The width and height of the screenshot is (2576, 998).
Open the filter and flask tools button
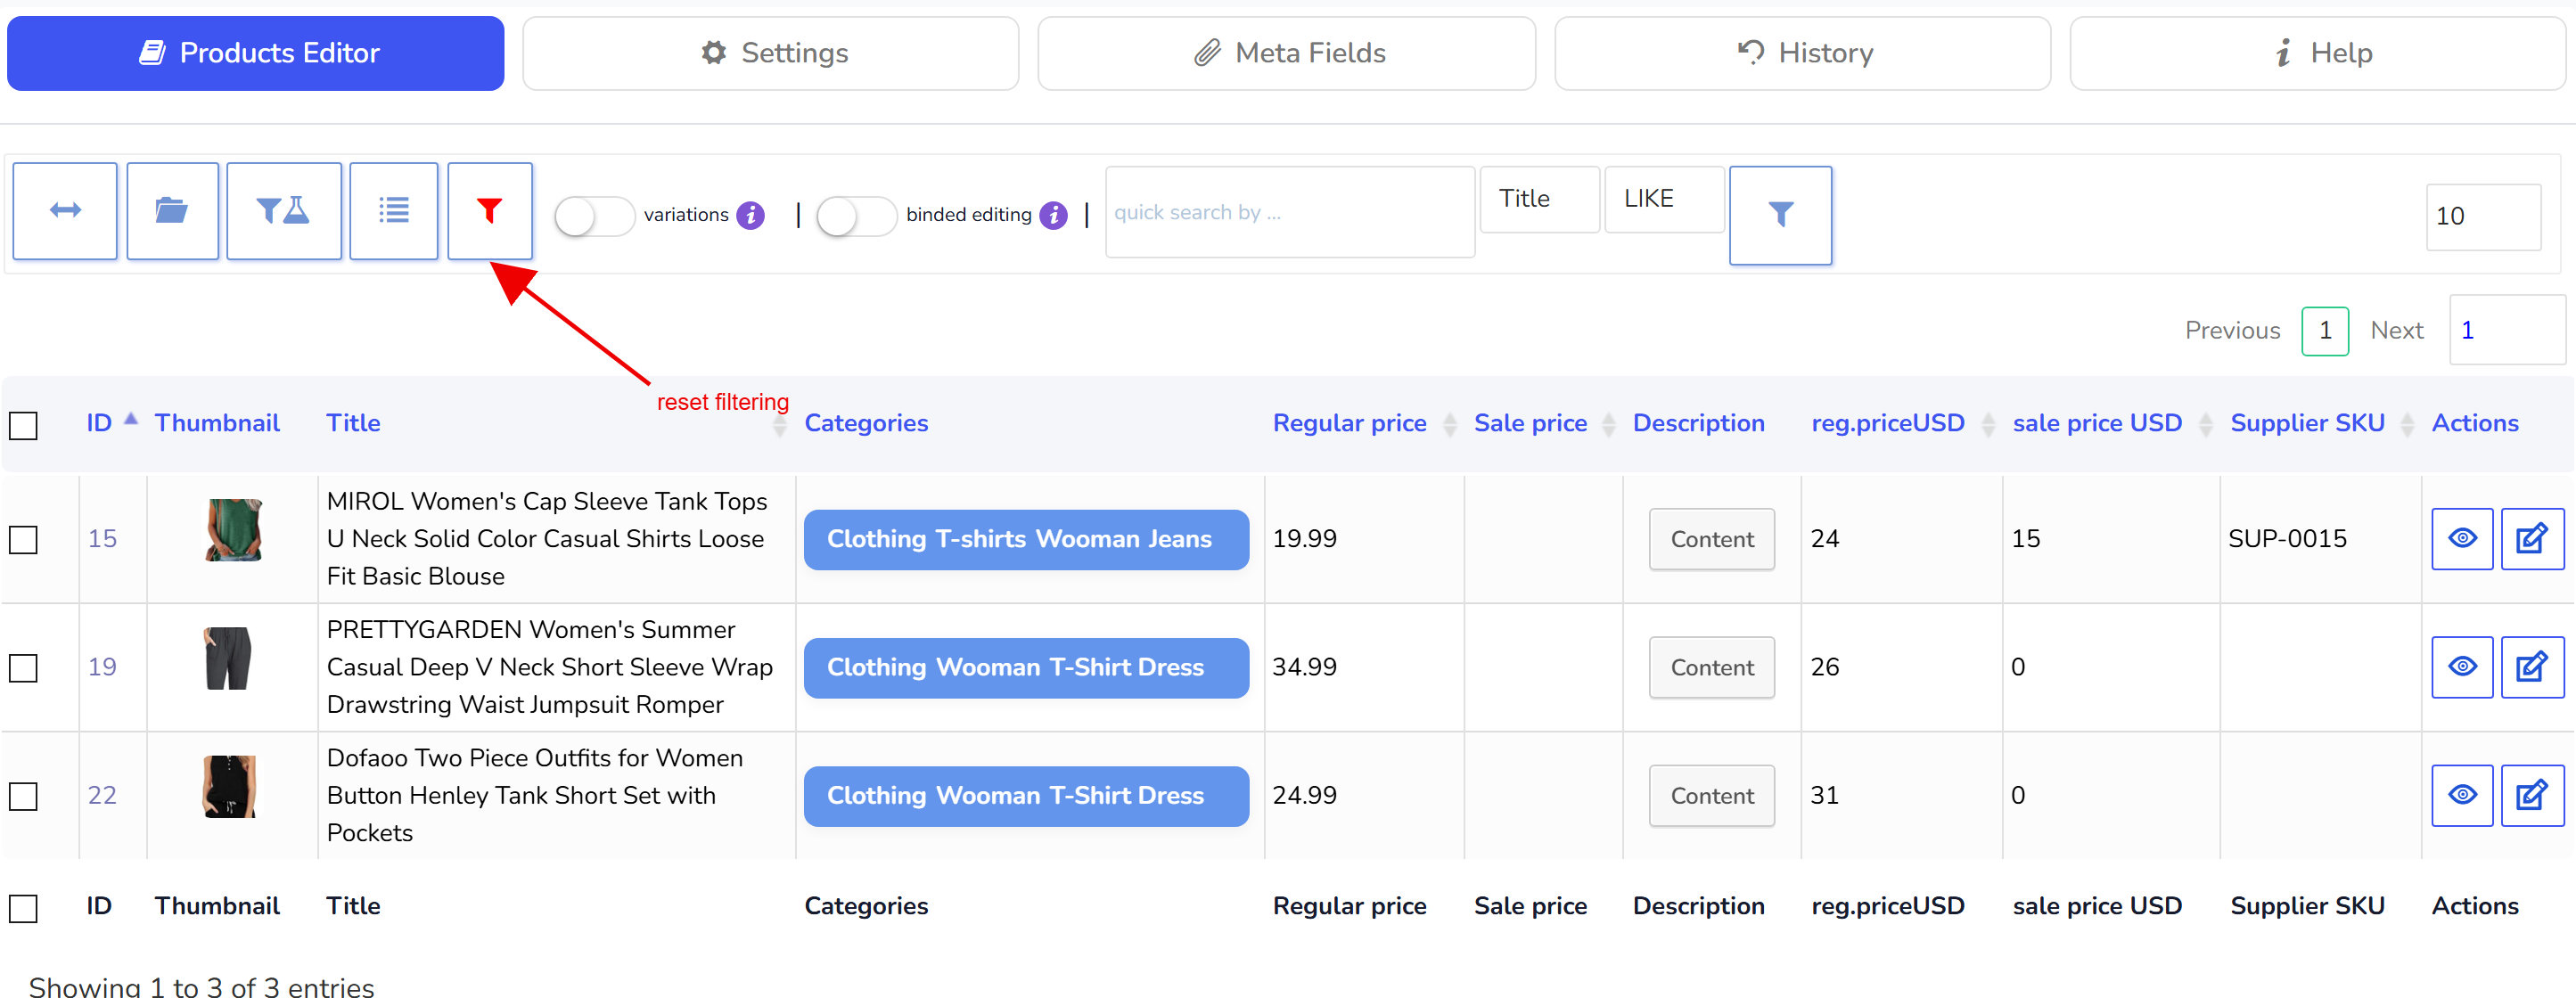click(284, 211)
